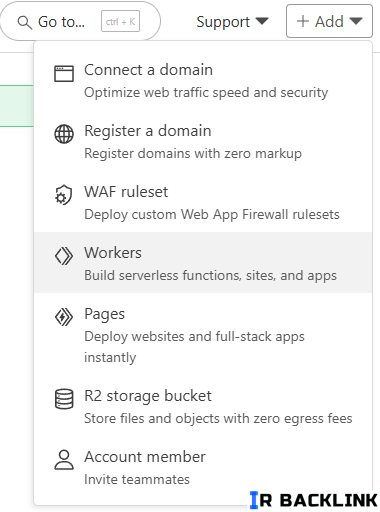The width and height of the screenshot is (380, 512).
Task: Click the globe icon for Register a domain
Action: coord(64,134)
